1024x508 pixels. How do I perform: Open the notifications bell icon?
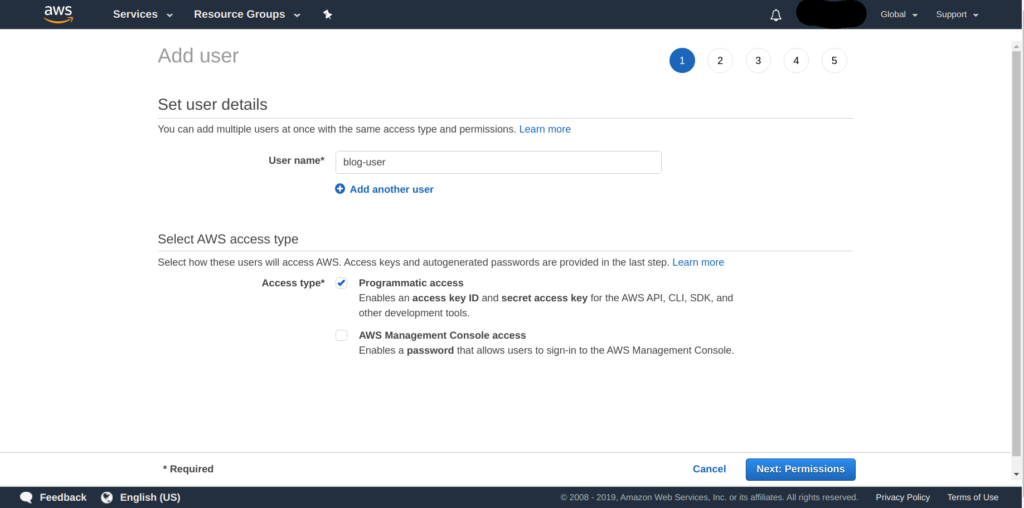tap(776, 15)
